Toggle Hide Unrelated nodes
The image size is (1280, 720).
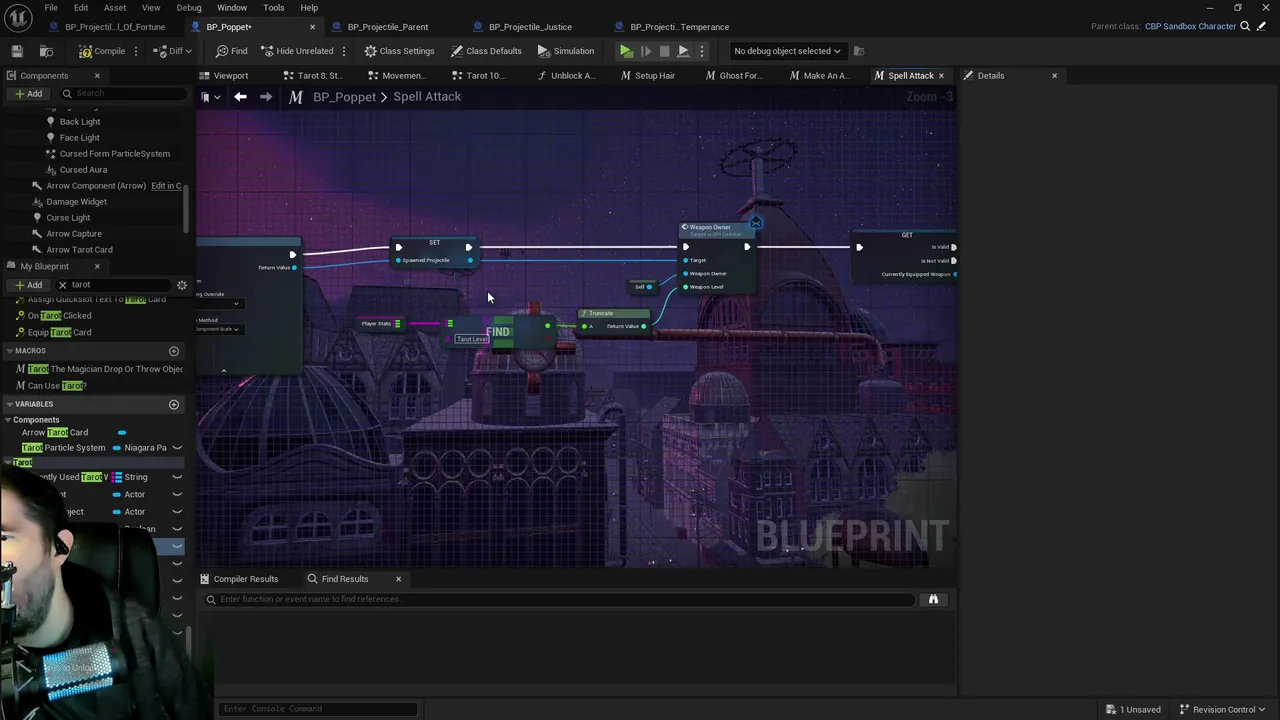point(296,51)
